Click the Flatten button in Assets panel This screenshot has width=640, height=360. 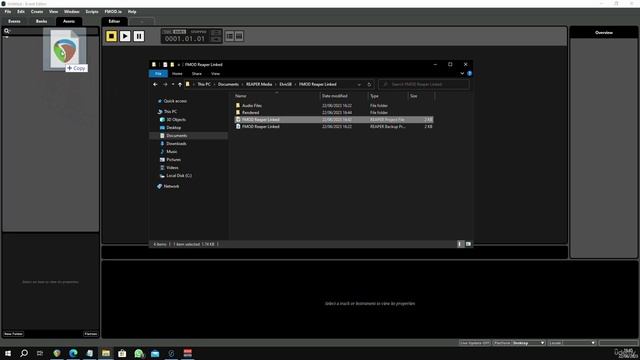[x=91, y=334]
